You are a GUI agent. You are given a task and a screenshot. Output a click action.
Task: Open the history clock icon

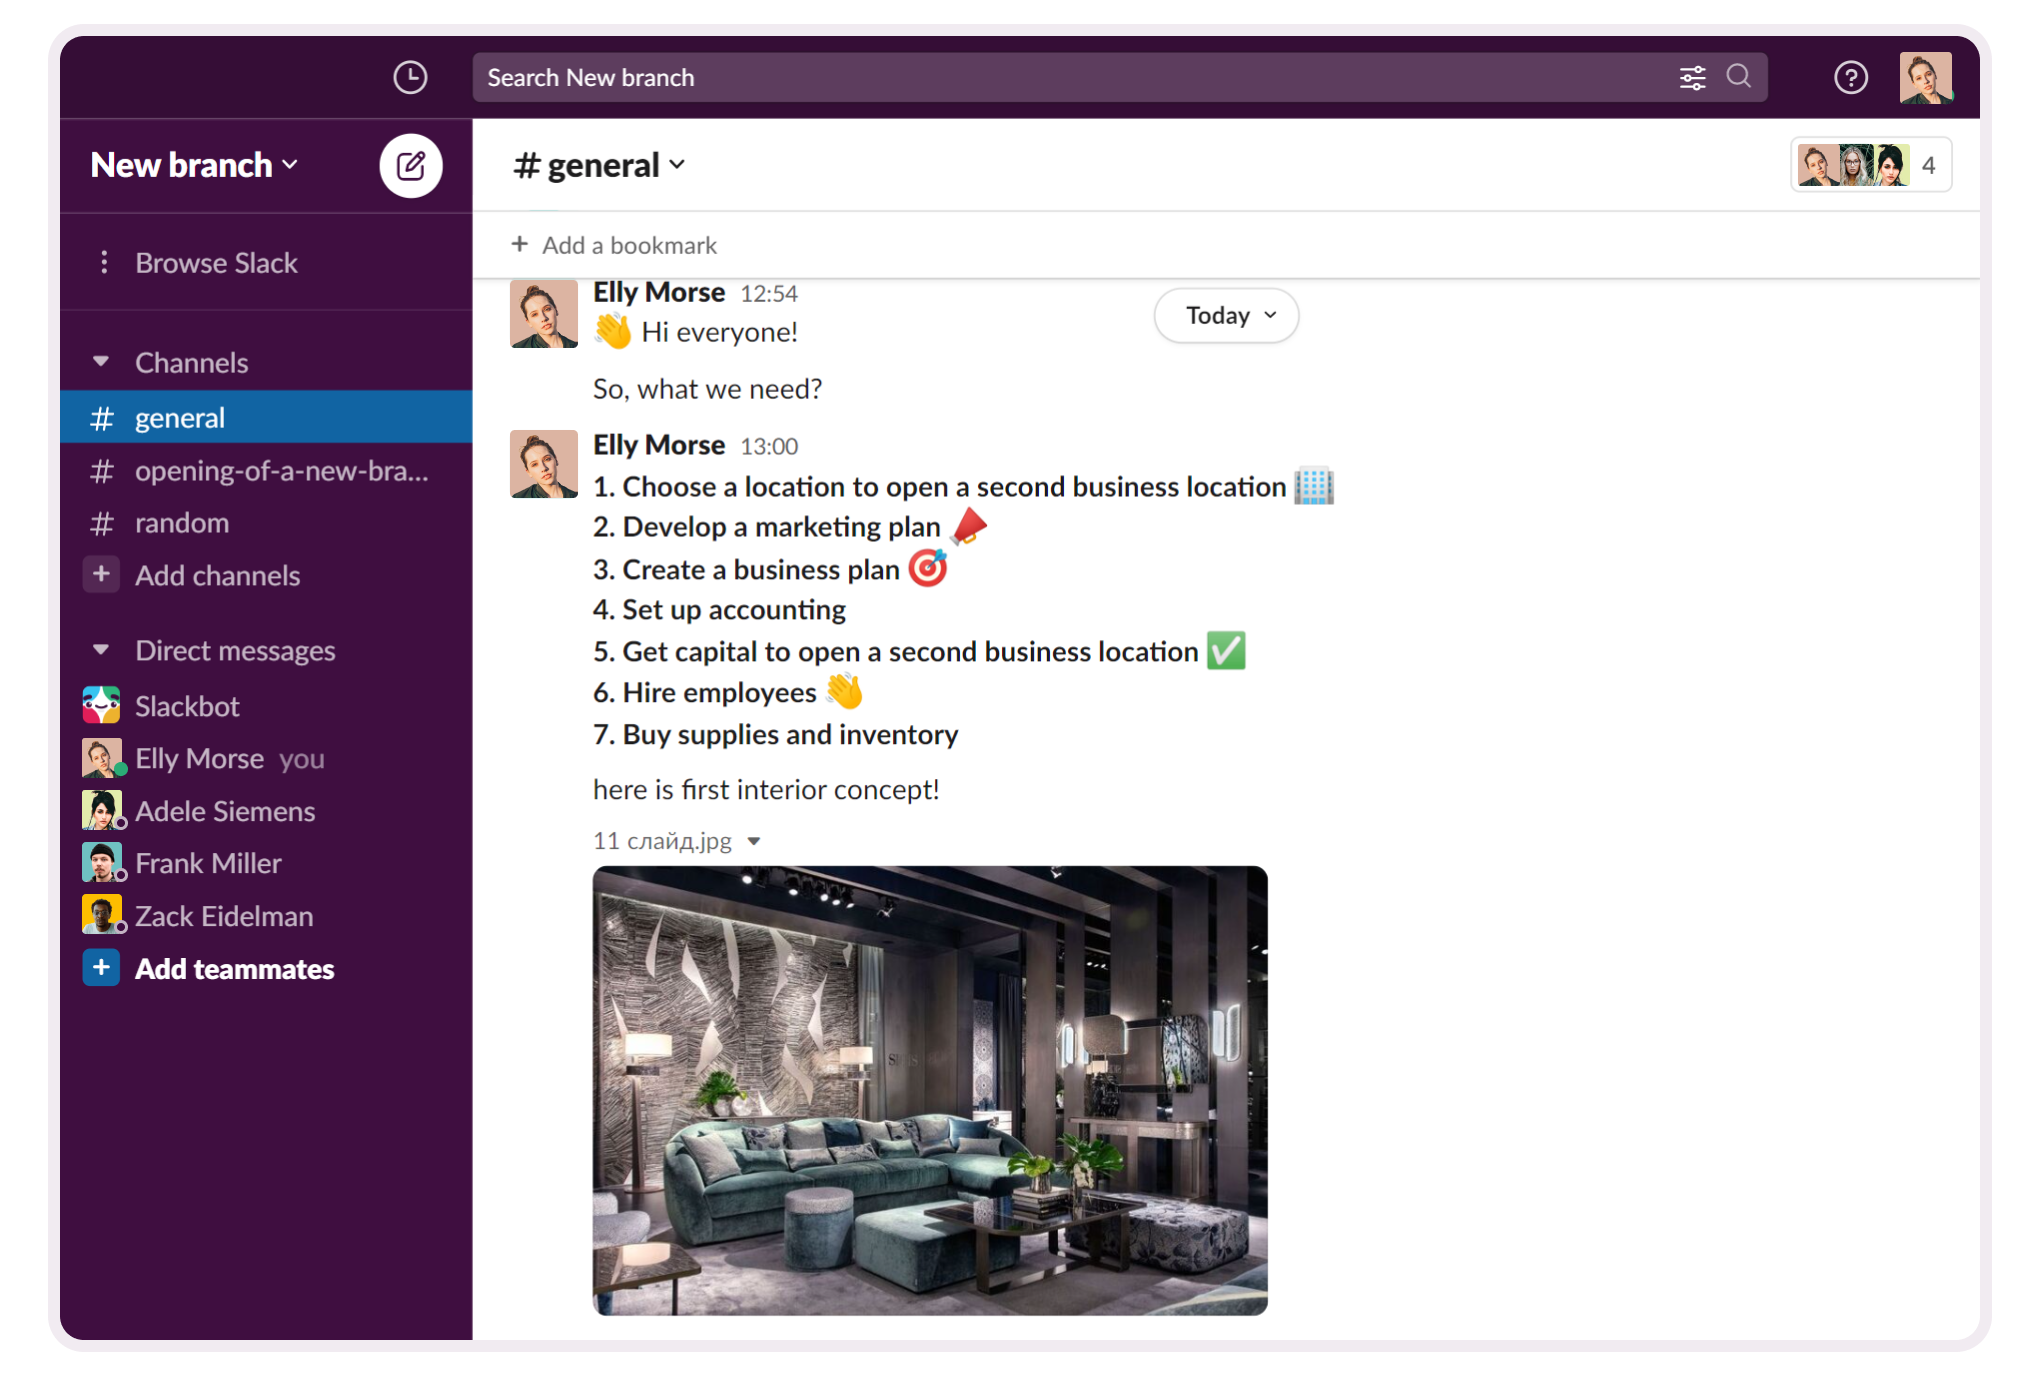(x=410, y=77)
